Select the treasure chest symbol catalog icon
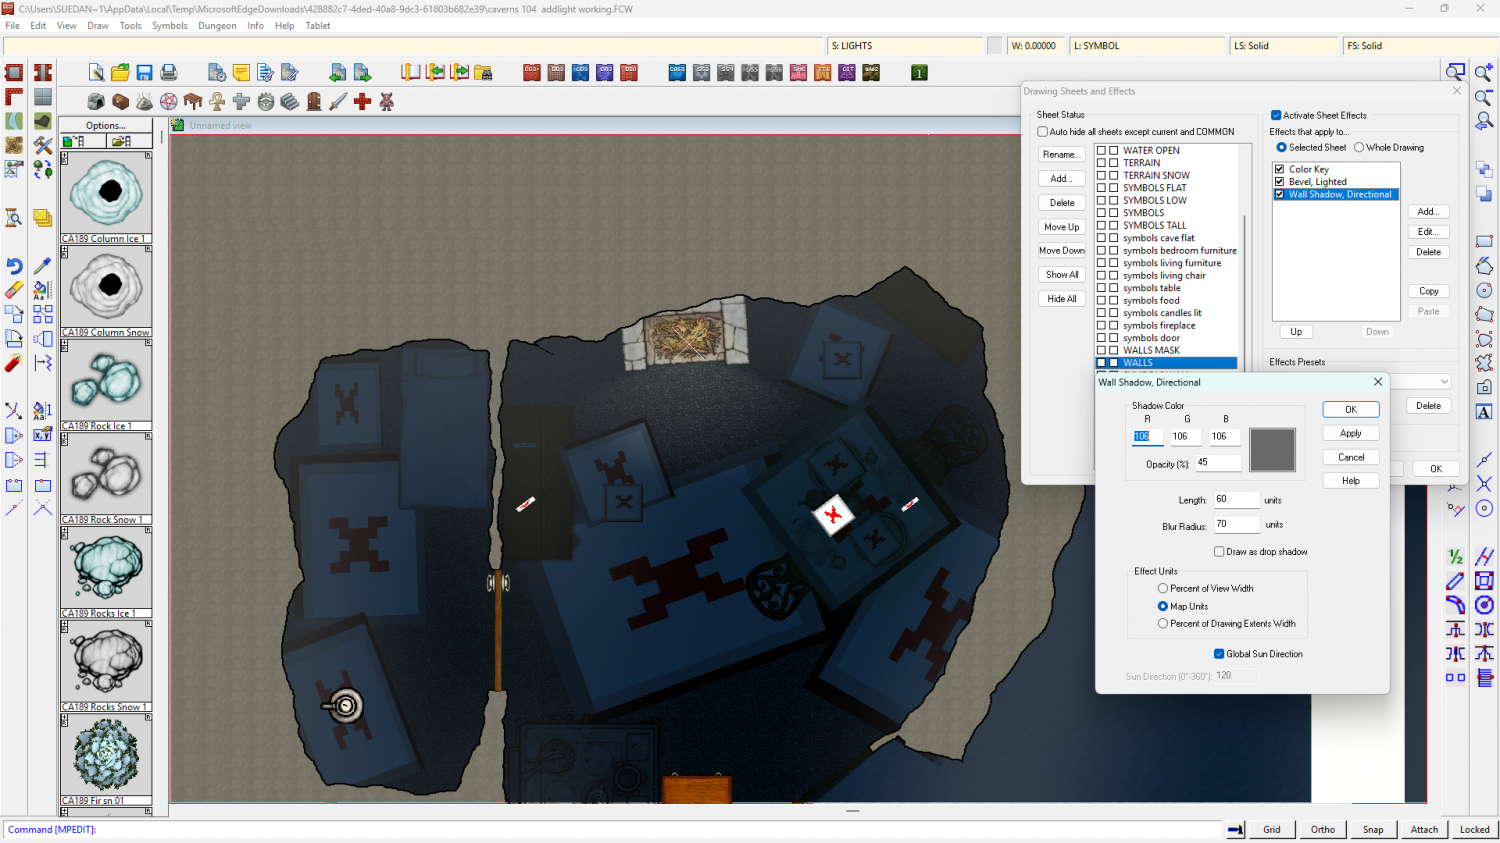The image size is (1500, 843). (x=120, y=102)
